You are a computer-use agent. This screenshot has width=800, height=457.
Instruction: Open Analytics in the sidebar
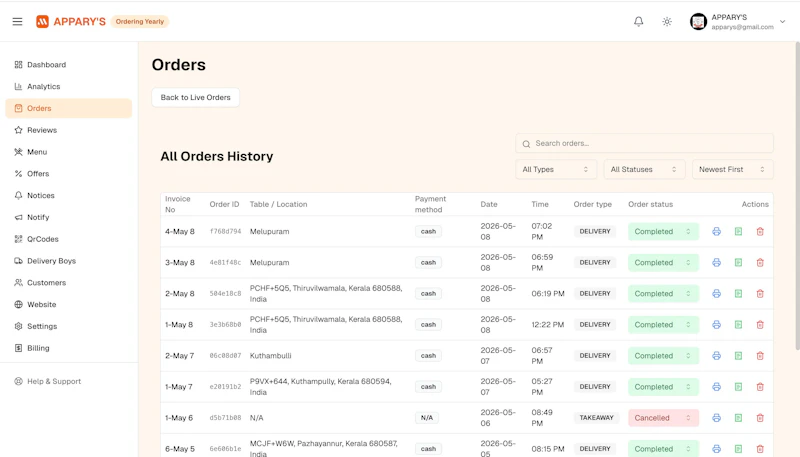(x=68, y=87)
